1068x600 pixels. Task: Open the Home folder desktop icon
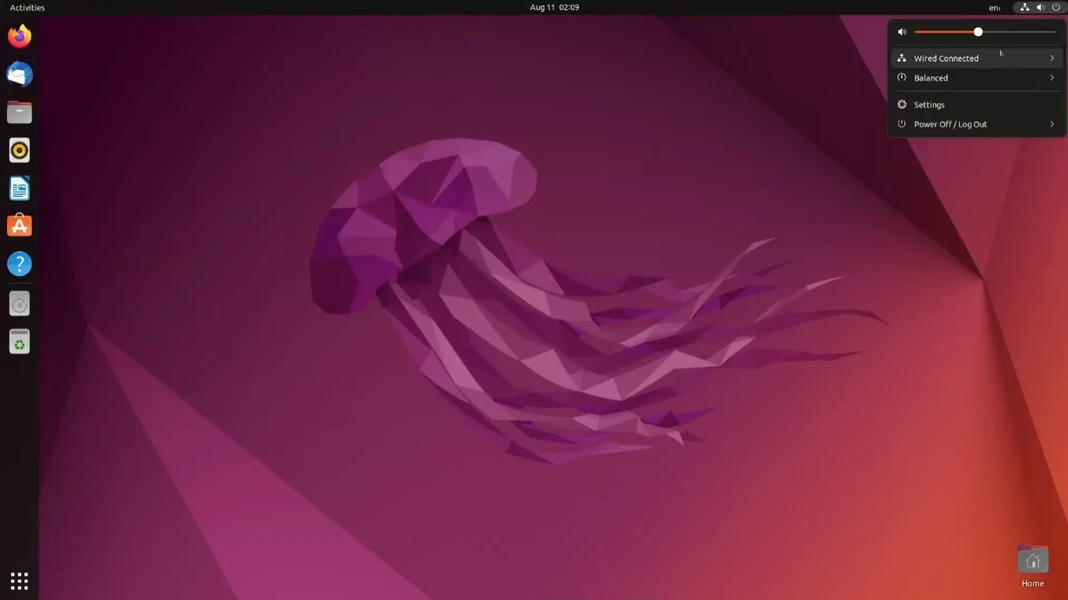coord(1033,559)
